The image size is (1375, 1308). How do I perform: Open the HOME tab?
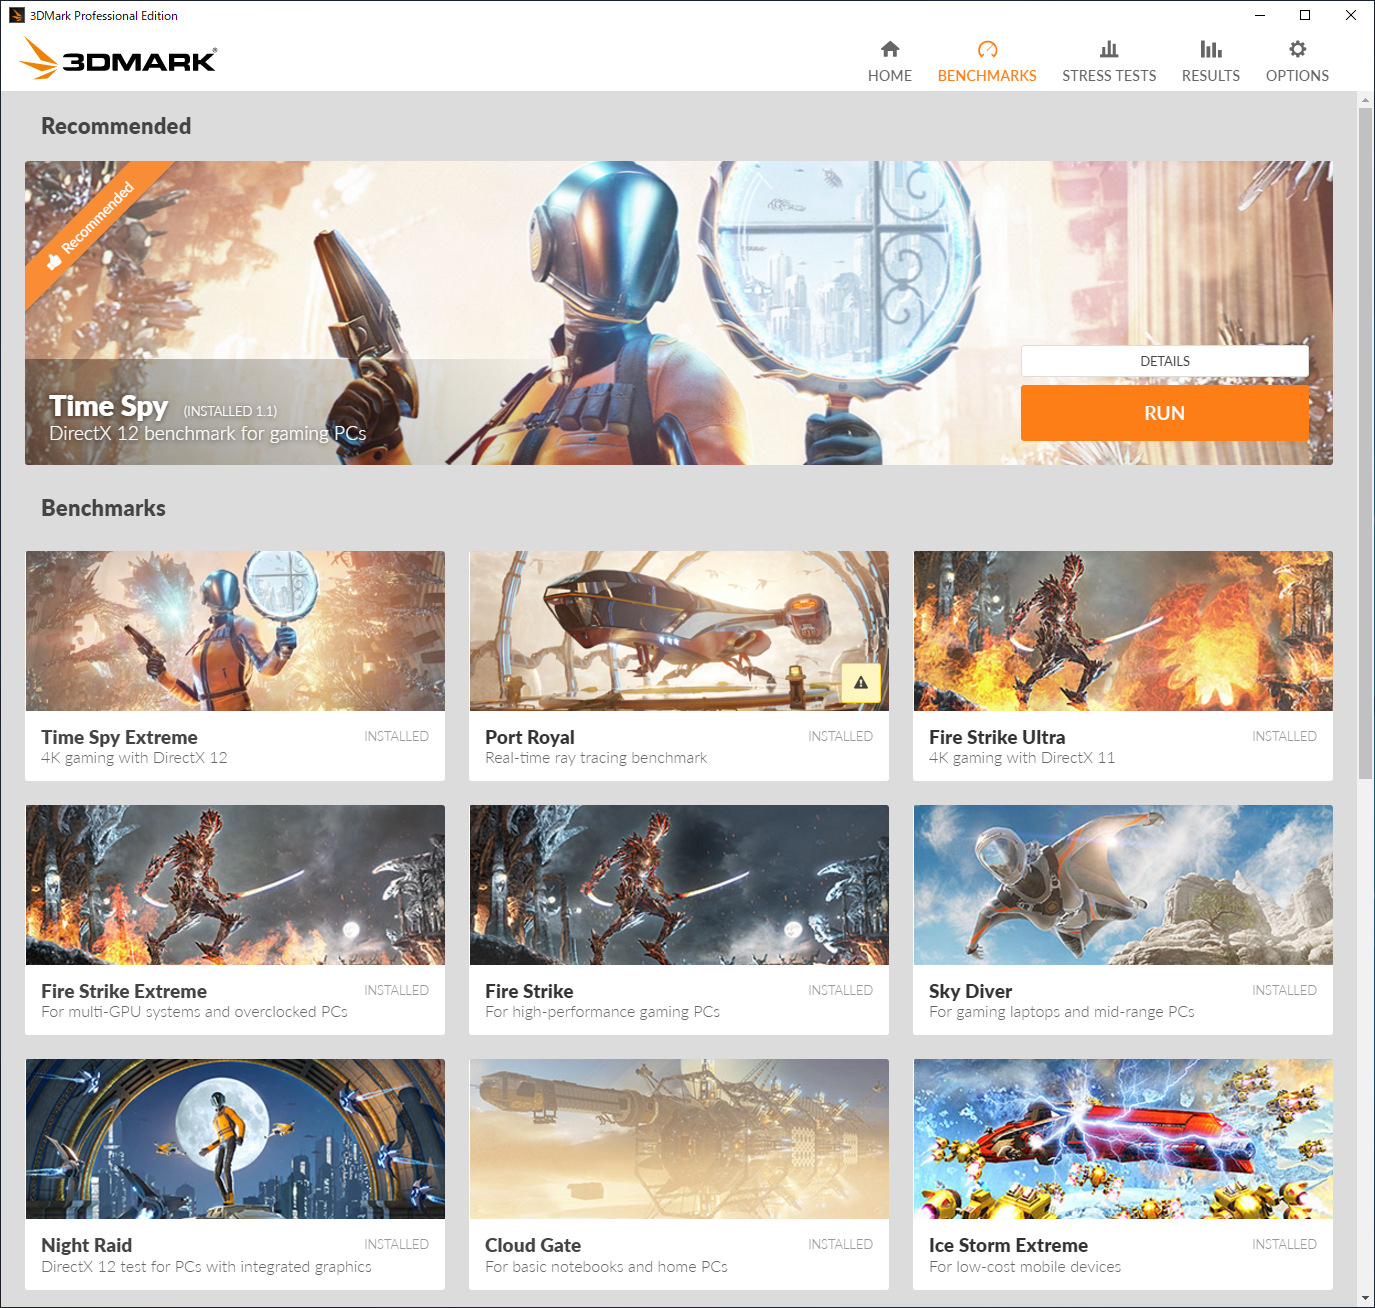[890, 60]
